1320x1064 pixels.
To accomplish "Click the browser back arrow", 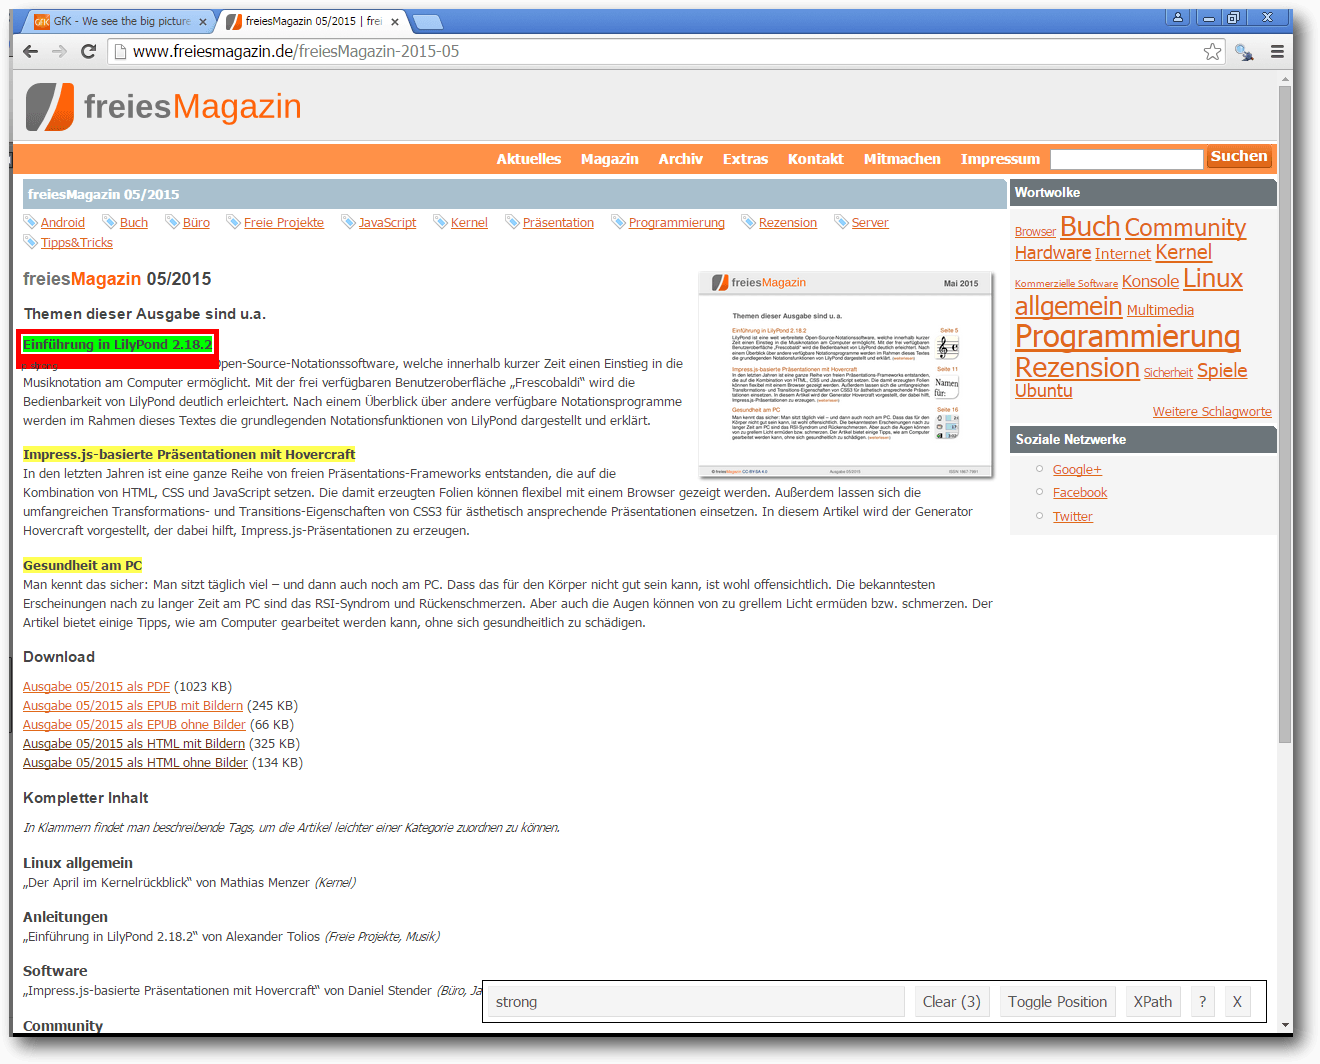I will 30,51.
